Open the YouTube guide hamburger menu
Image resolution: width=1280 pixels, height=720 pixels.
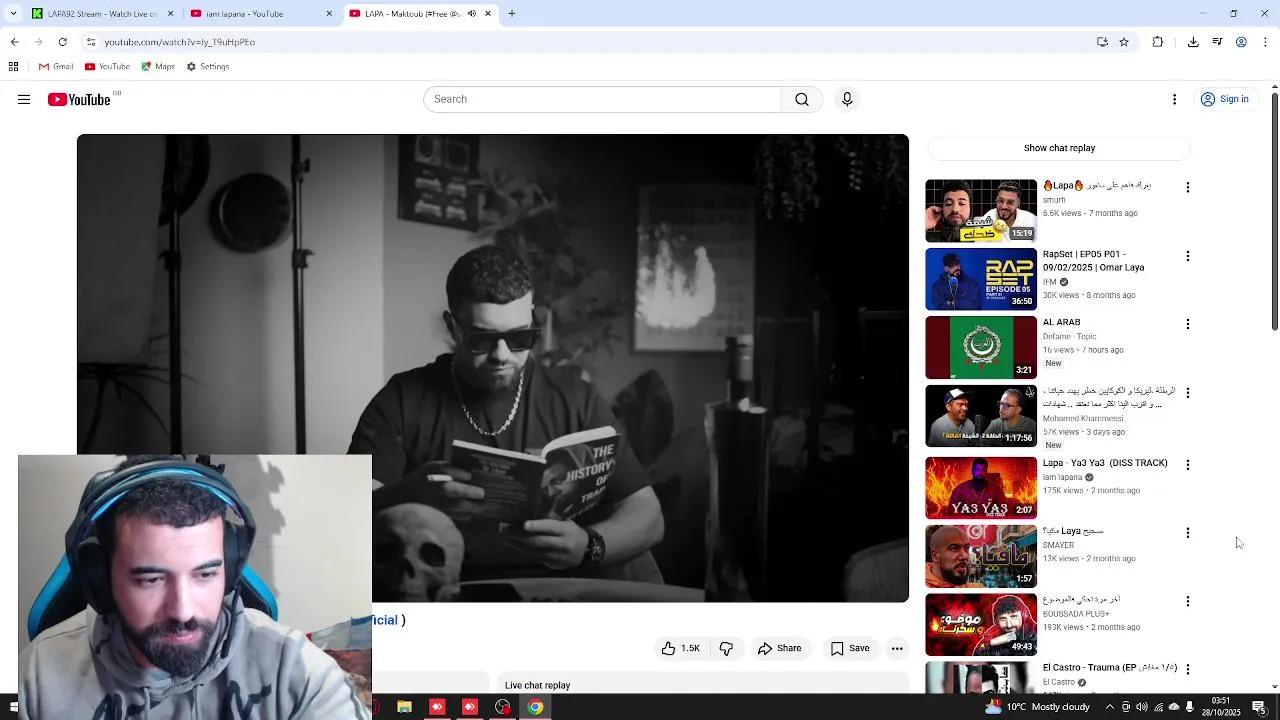[24, 99]
